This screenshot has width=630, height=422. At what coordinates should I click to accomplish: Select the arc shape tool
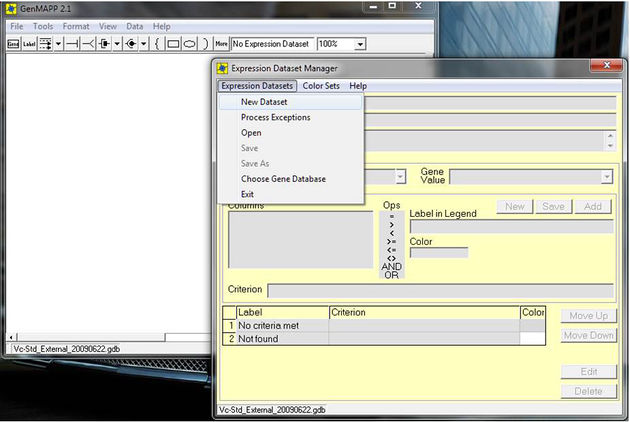pos(205,44)
